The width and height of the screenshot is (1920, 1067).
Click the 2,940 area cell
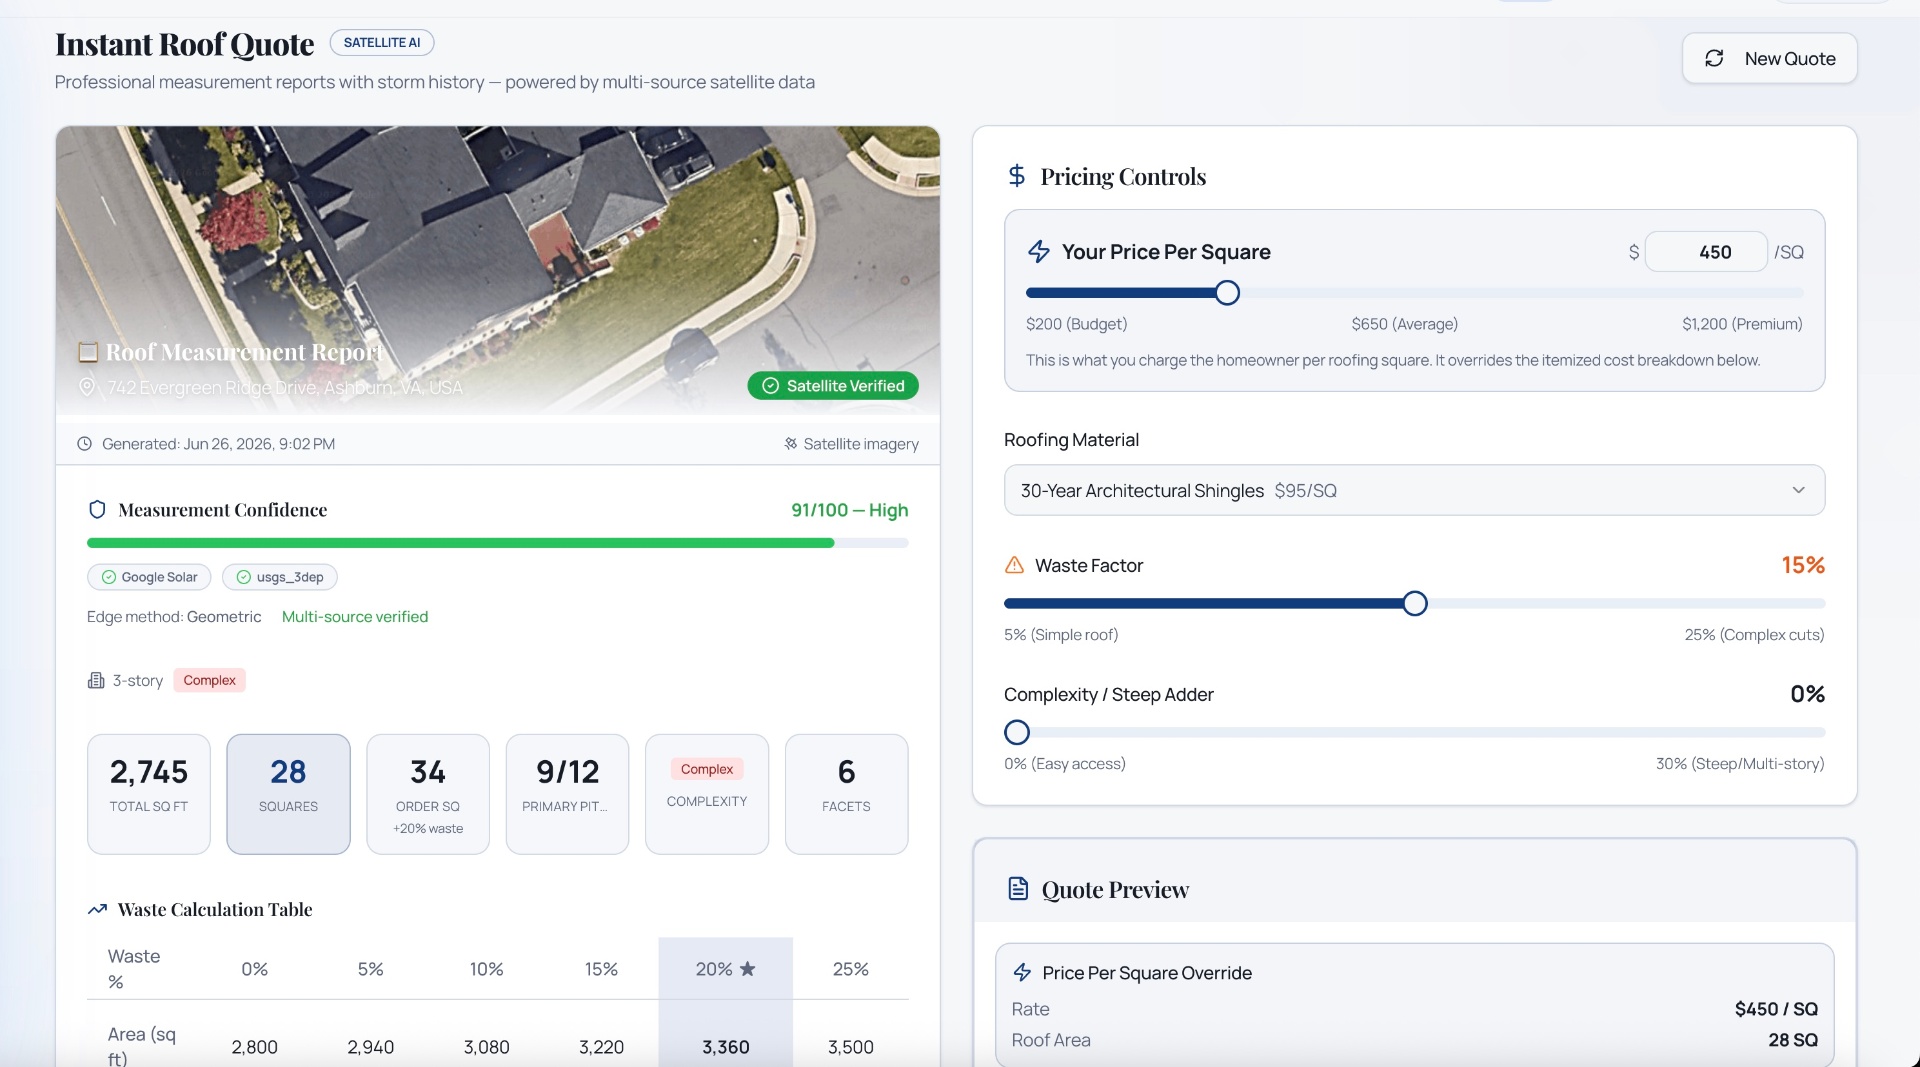click(x=371, y=1046)
